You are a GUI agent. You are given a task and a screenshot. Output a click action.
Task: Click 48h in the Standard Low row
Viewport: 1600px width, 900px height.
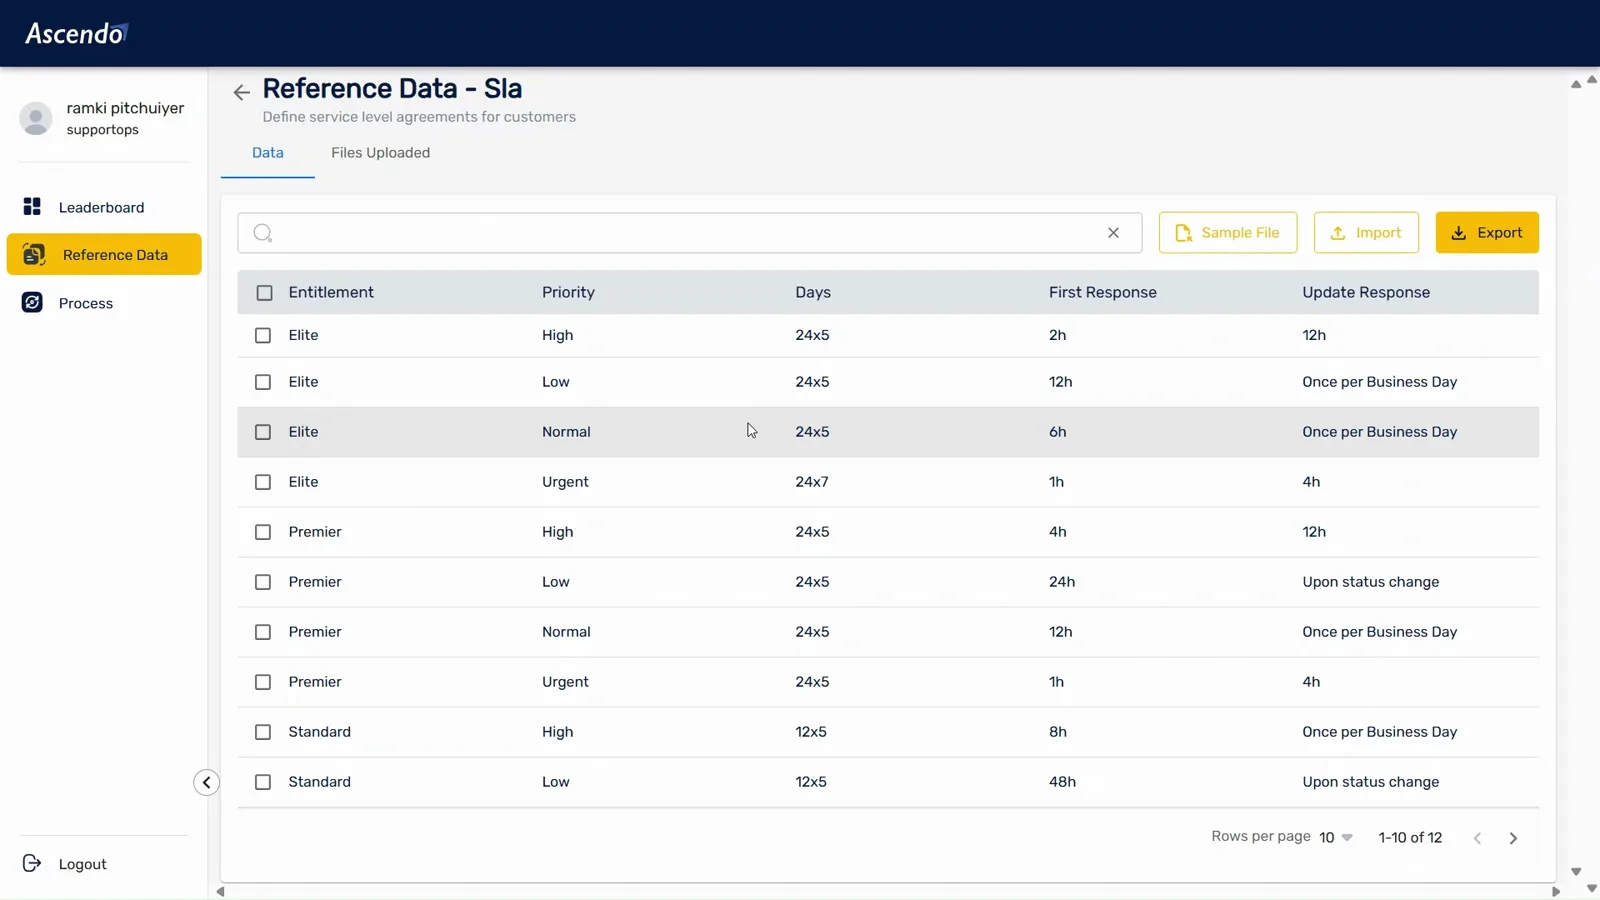1062,782
